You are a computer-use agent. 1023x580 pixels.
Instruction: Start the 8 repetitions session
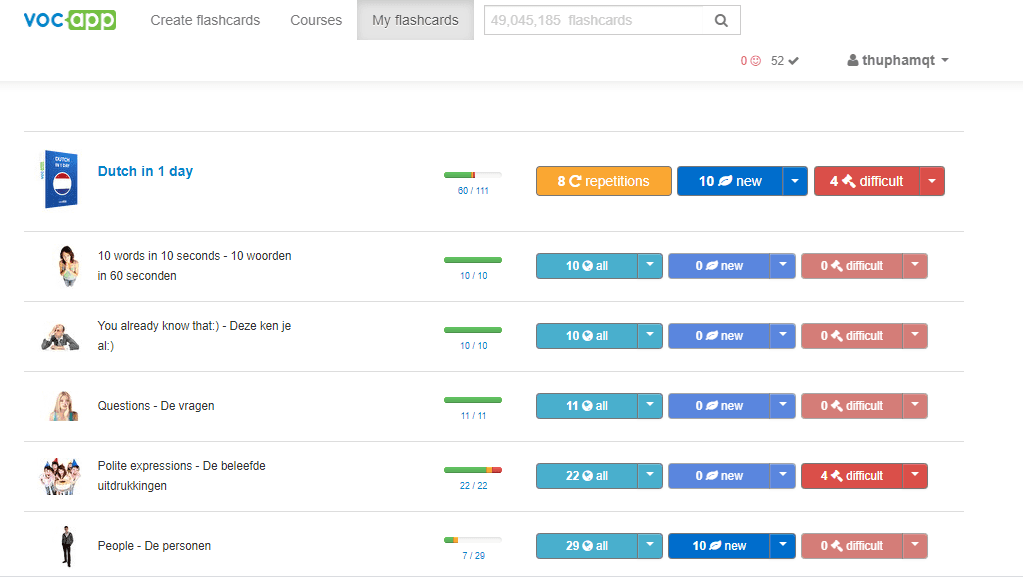coord(603,181)
